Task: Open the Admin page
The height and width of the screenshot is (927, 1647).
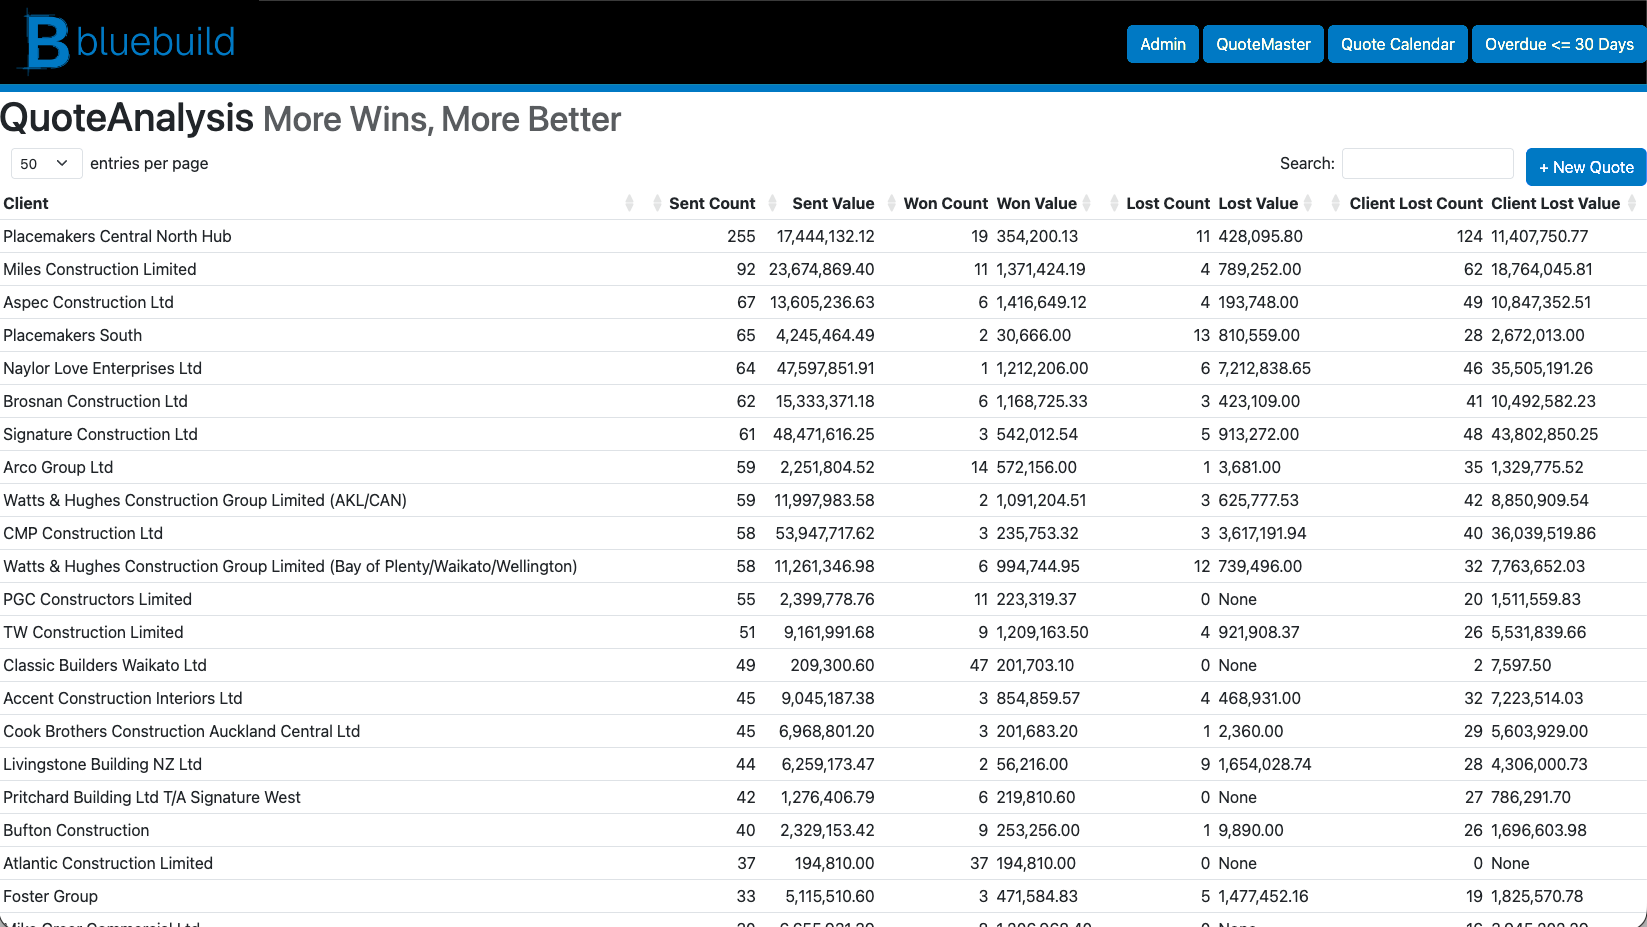Action: click(x=1163, y=44)
